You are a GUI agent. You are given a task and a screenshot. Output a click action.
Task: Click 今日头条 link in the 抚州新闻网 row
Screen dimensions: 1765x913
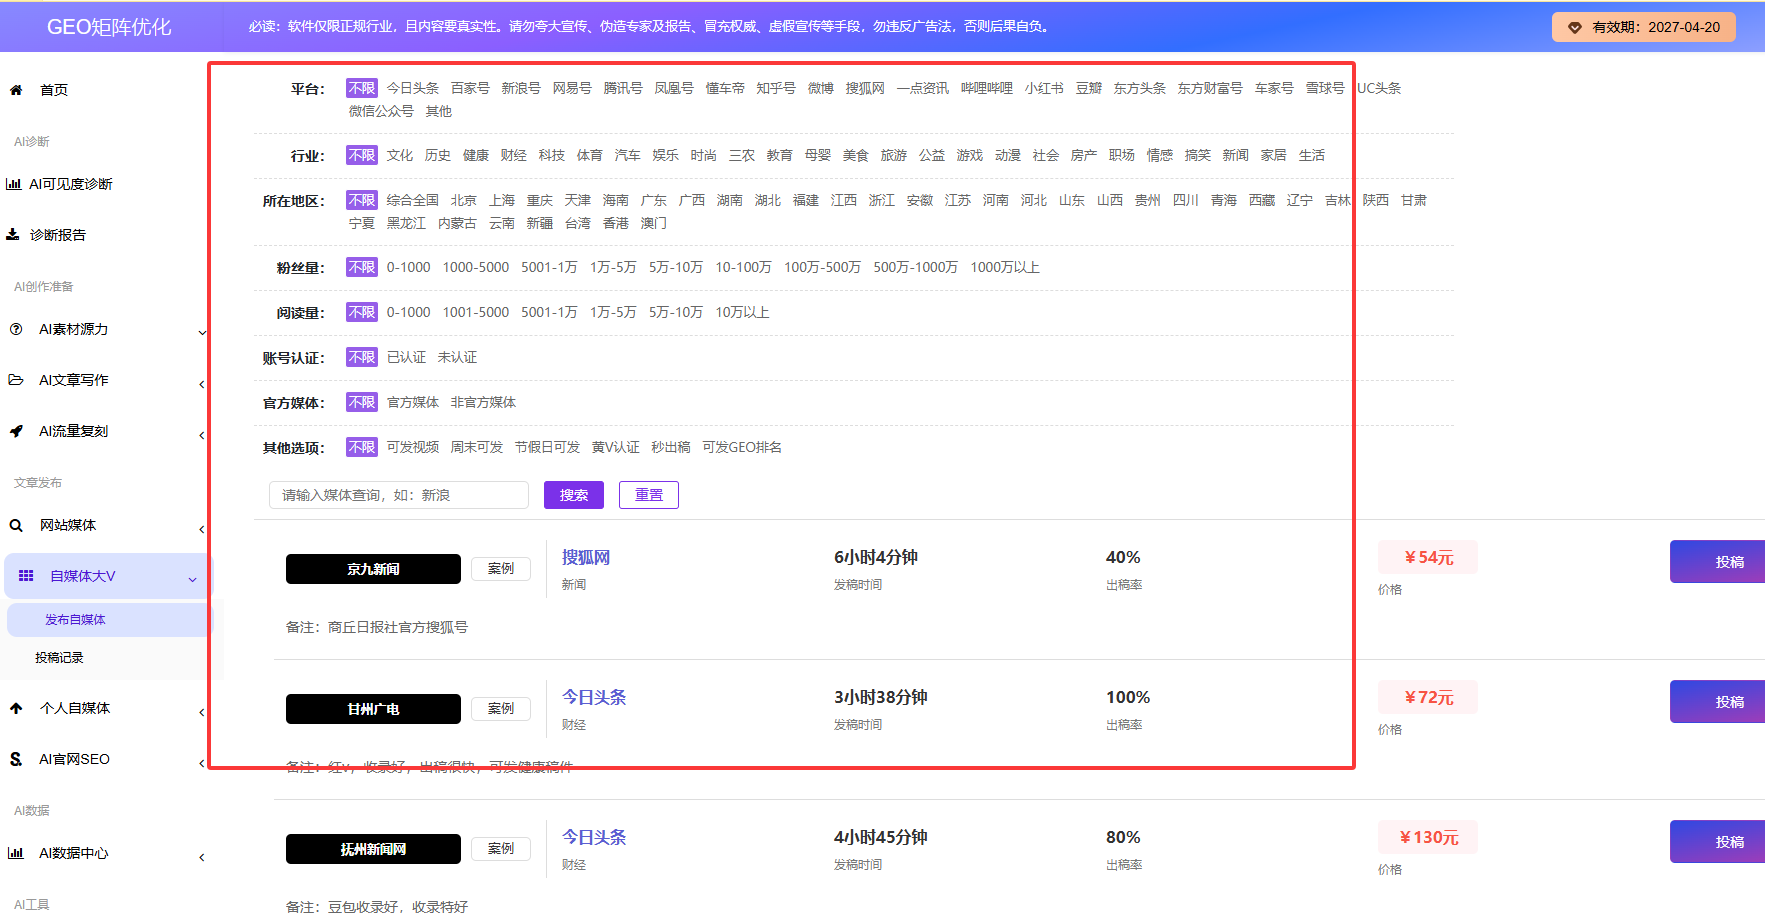(594, 837)
